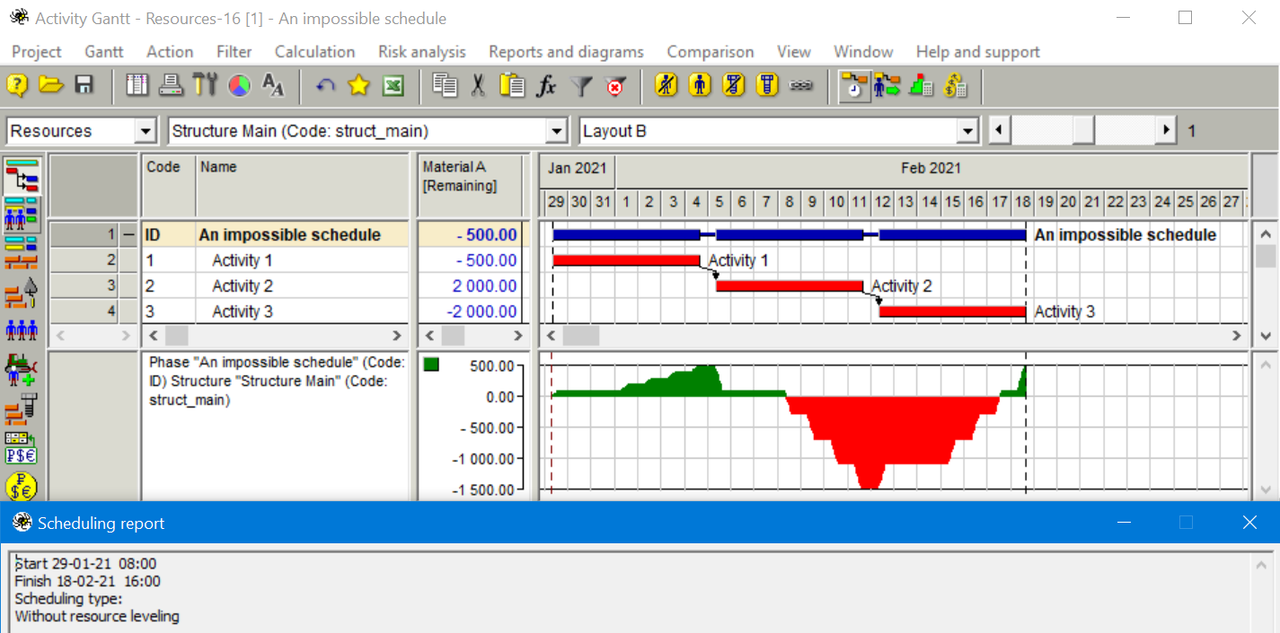The image size is (1280, 633).
Task: Click the crossed-out bolt material icon
Action: [x=734, y=86]
